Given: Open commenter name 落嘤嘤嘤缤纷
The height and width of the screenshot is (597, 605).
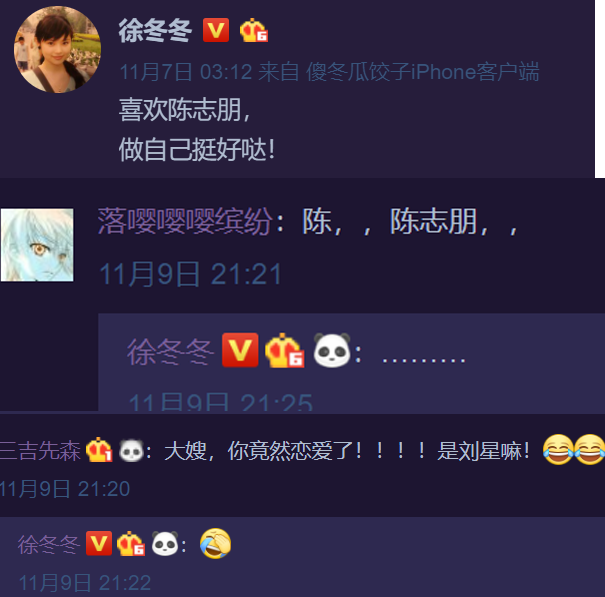Looking at the screenshot, I should [x=185, y=221].
